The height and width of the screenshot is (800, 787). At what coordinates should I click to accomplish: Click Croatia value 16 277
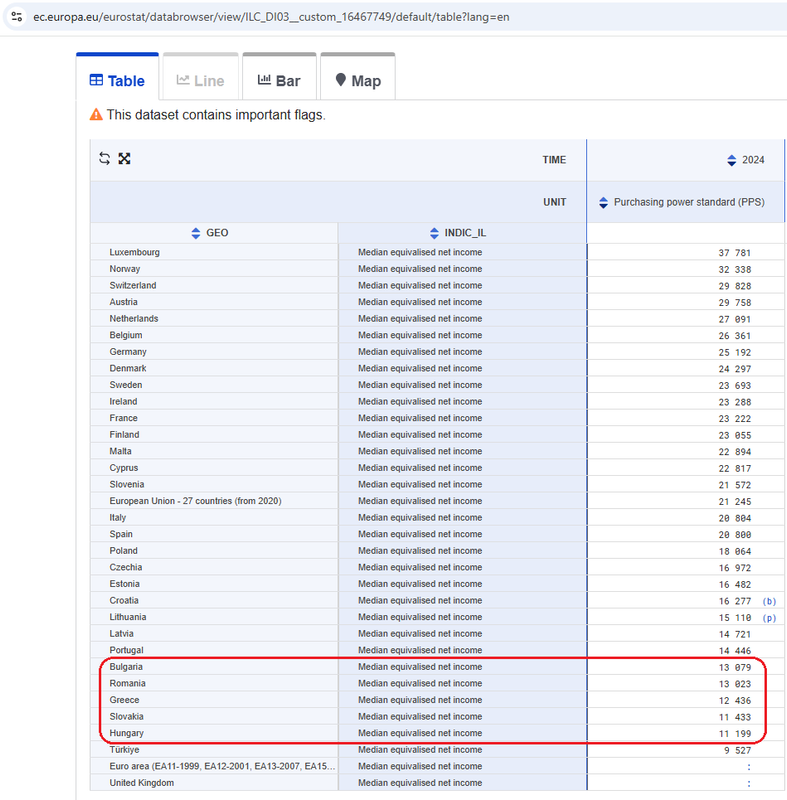[735, 601]
